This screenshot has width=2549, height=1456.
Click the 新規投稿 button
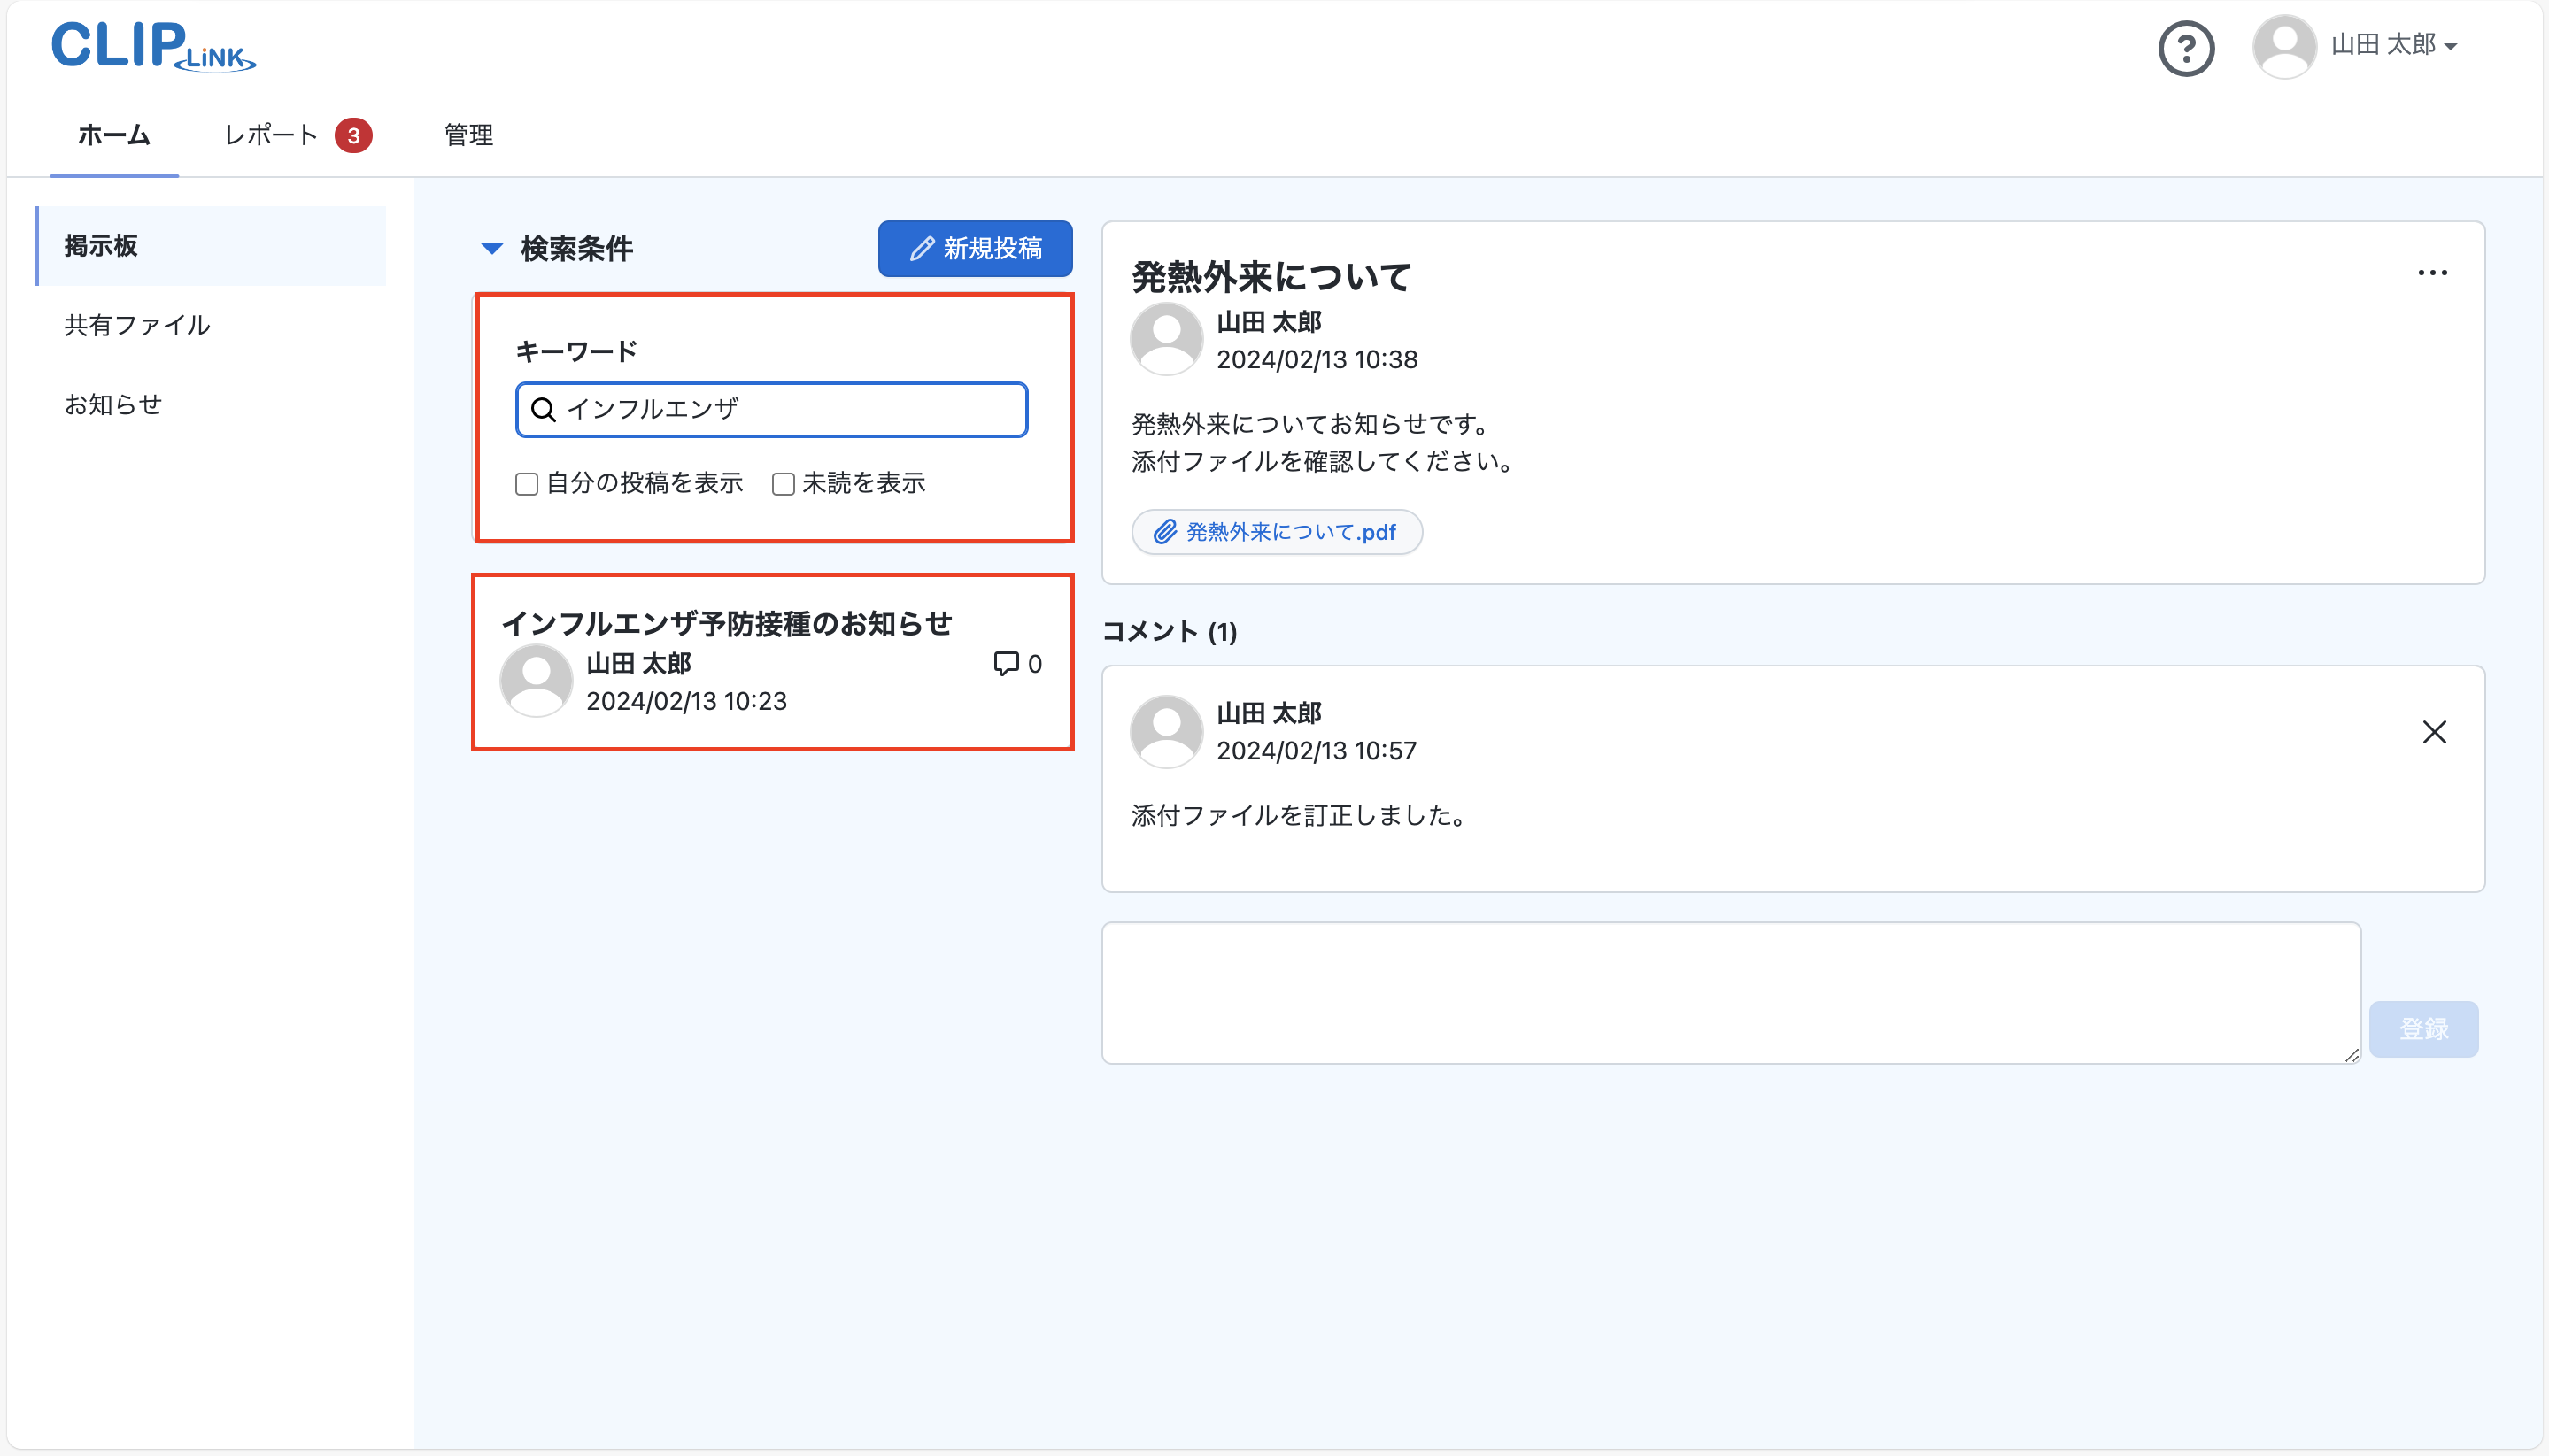(x=974, y=248)
